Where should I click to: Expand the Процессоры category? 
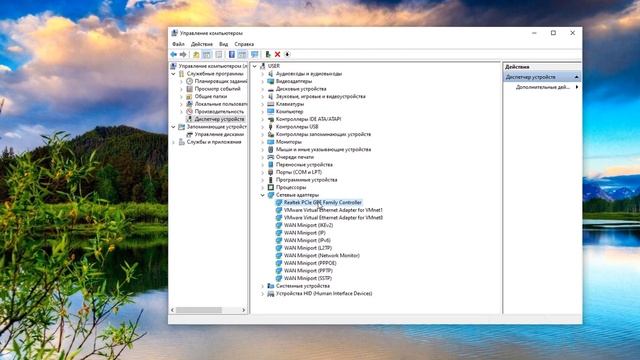coord(263,187)
